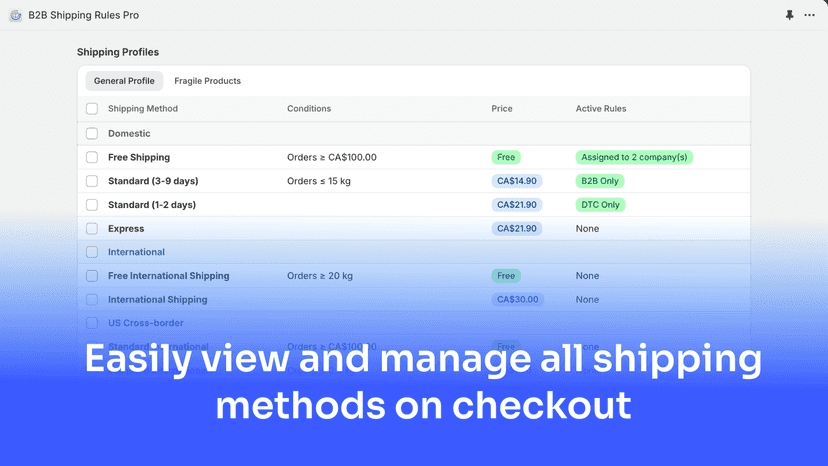Pin the app with the pin icon
Screen dimensions: 828x466
coord(789,15)
